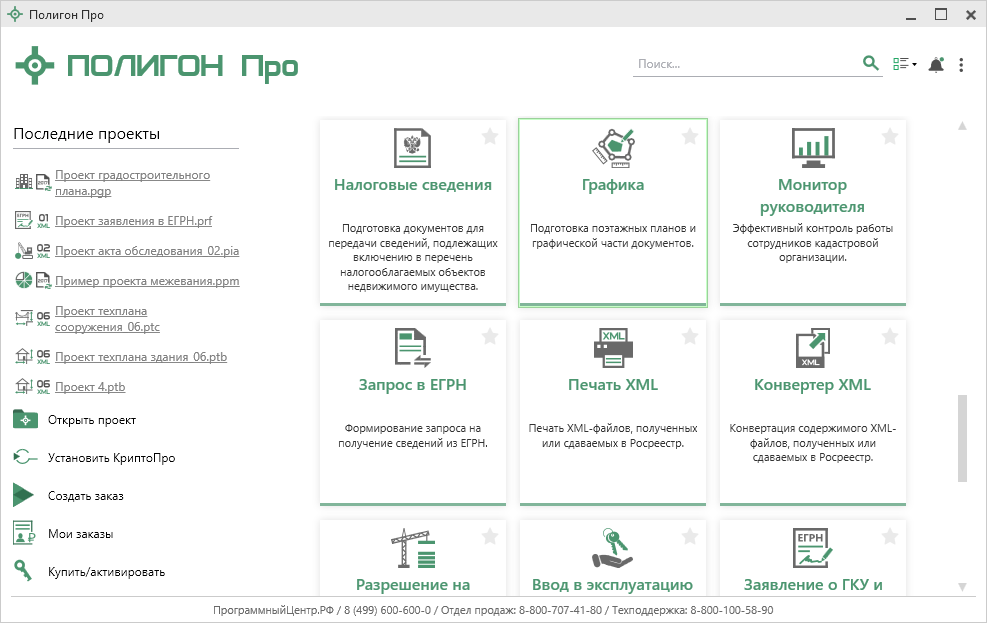This screenshot has width=987, height=623.
Task: Click the Печать XML printer icon
Action: [612, 347]
